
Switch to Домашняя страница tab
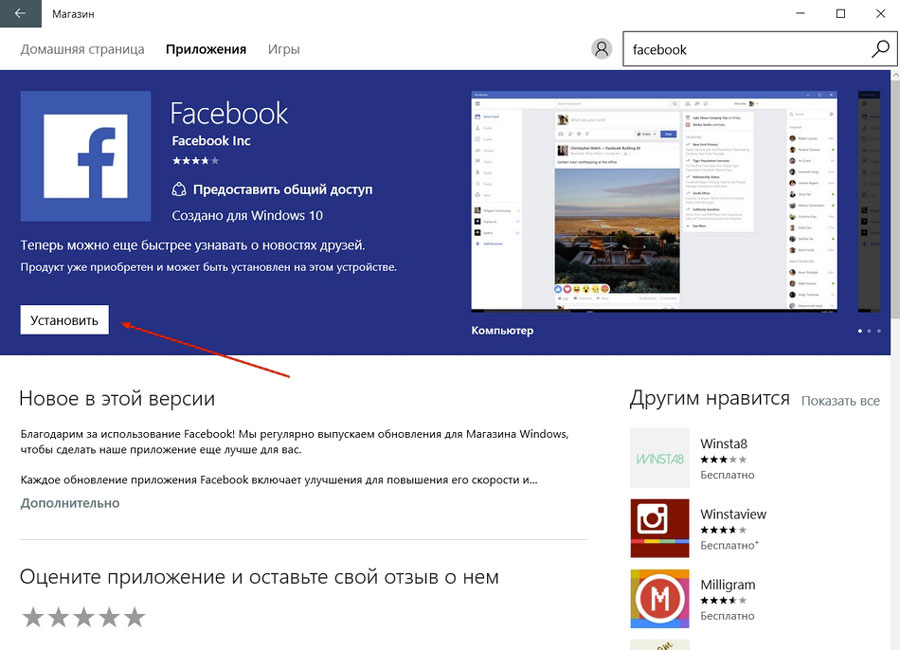click(82, 49)
